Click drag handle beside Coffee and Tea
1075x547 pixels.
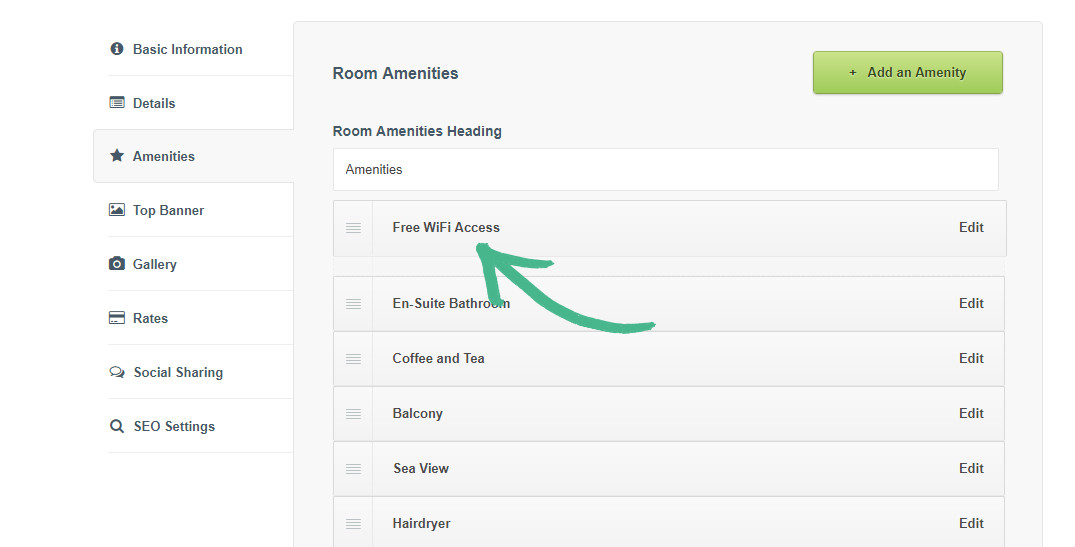353,359
